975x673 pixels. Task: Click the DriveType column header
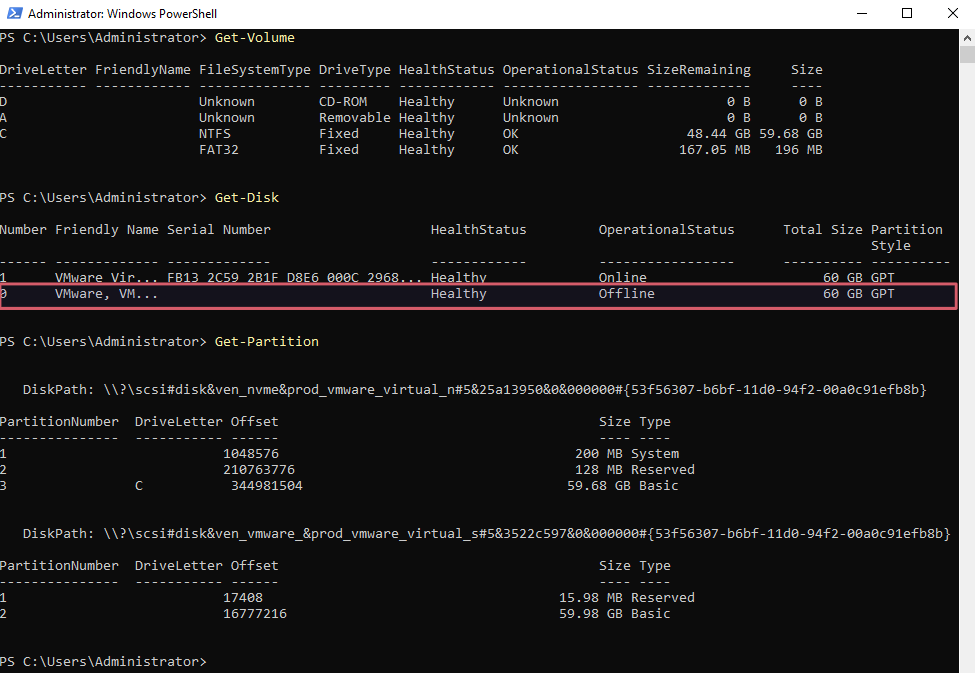coord(354,70)
